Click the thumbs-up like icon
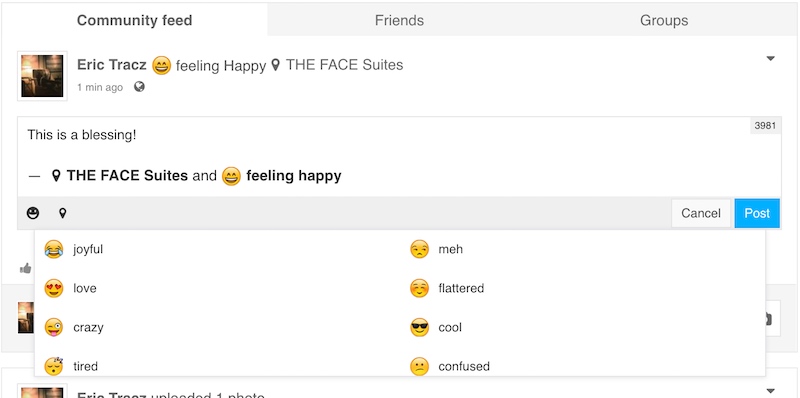Viewport: 800px width, 398px height. (26, 268)
